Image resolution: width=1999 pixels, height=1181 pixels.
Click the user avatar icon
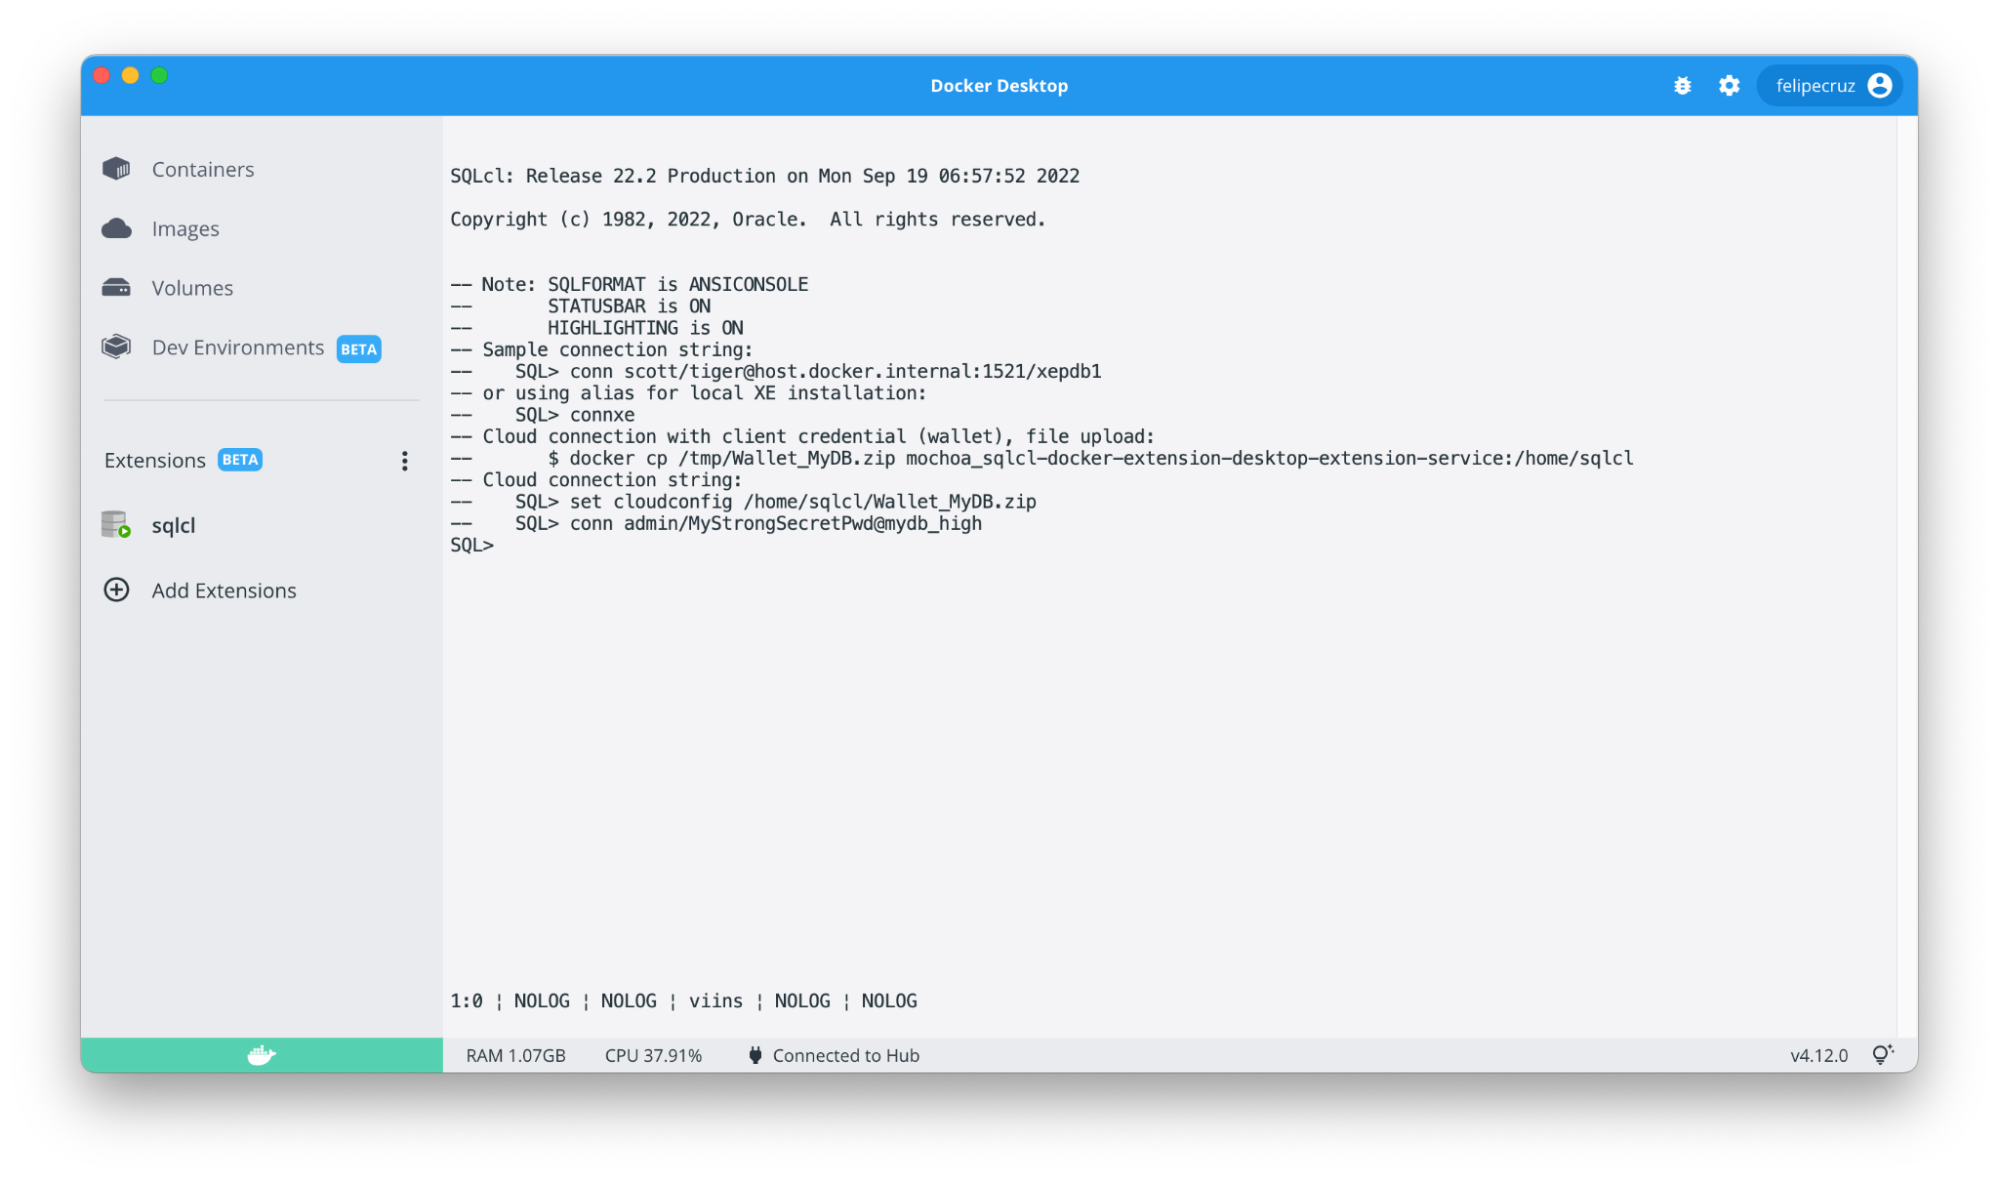tap(1879, 86)
